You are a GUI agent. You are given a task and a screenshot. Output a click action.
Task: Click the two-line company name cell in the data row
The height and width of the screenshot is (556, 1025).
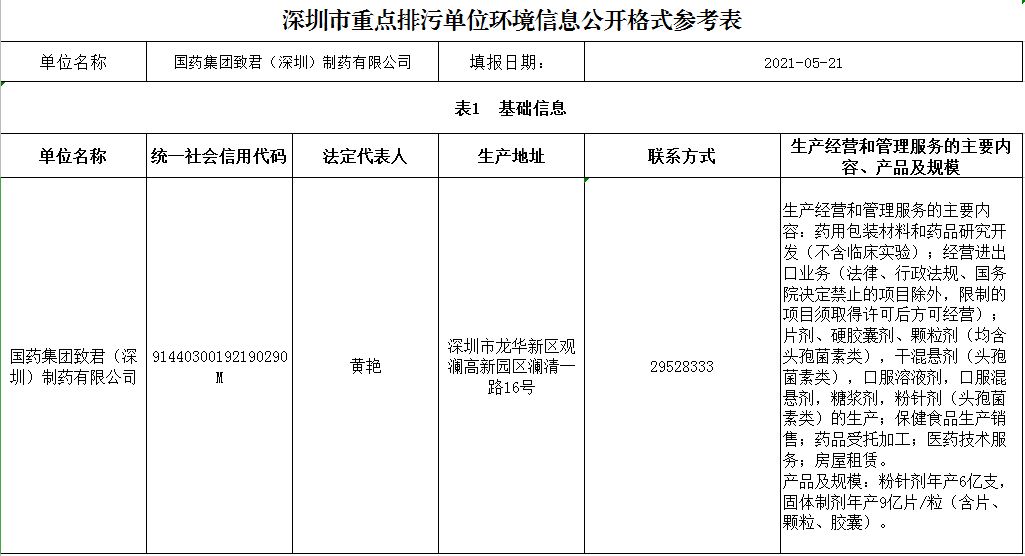pyautogui.click(x=73, y=366)
